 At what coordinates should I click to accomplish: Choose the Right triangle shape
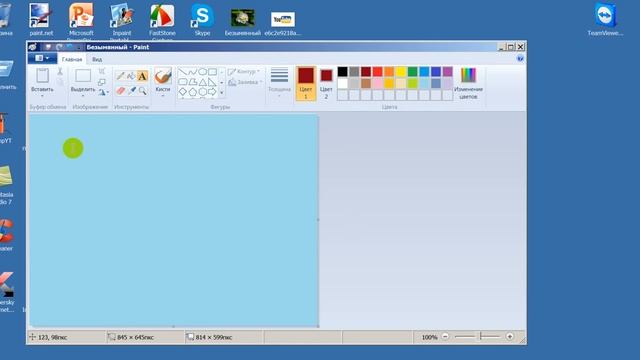tap(212, 82)
